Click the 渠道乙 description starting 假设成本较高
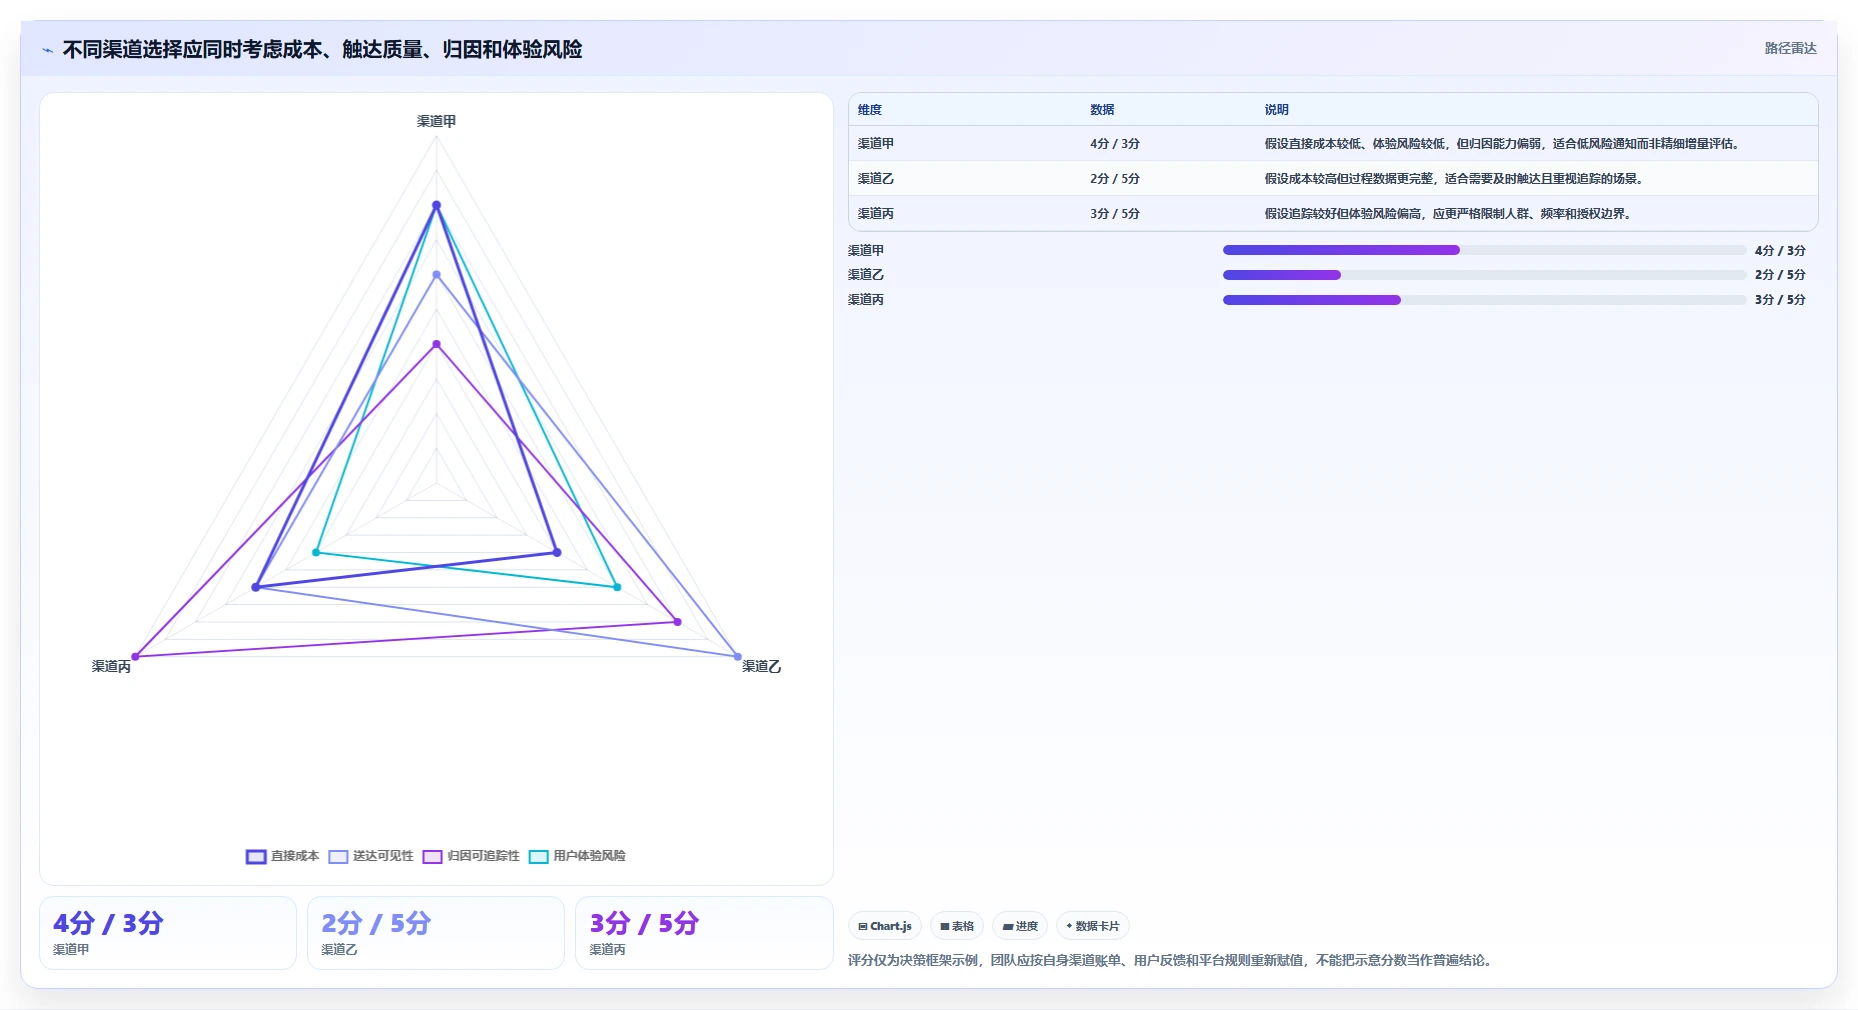 1454,179
